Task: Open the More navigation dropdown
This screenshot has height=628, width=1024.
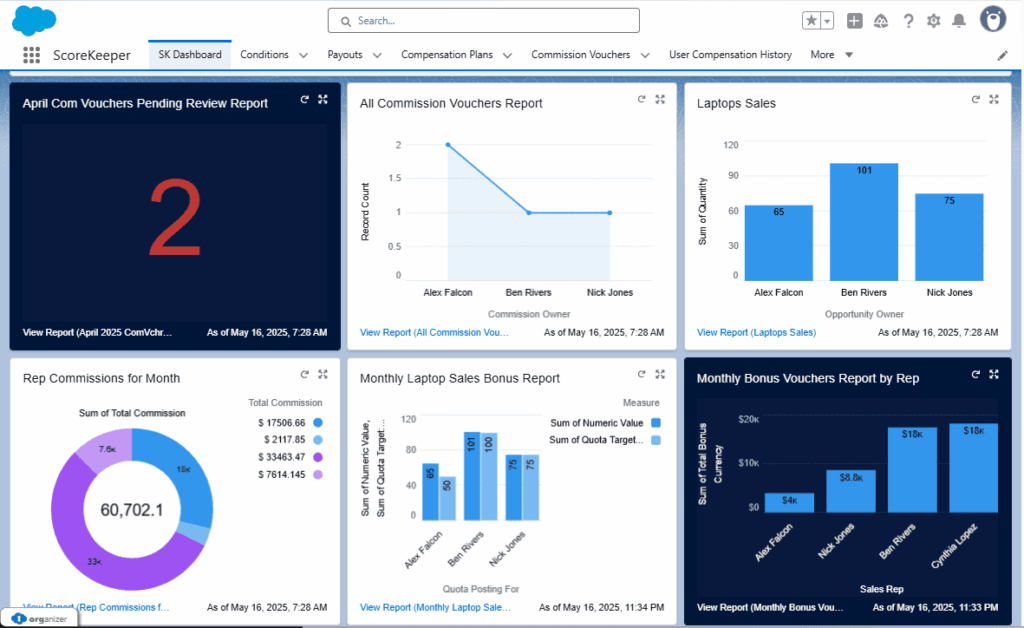Action: point(832,55)
